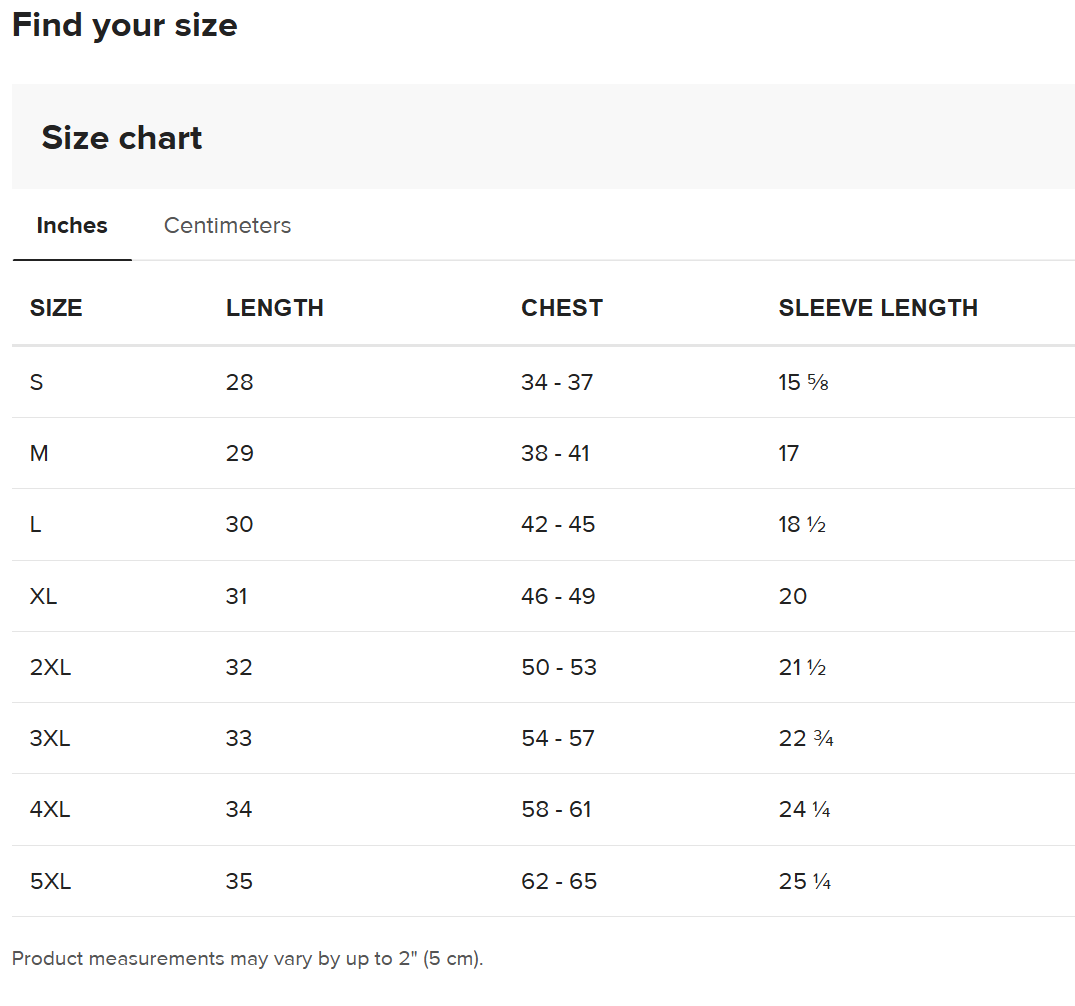Click the 34 - 37 chest value
Screen dimensions: 1075x1006
click(557, 382)
